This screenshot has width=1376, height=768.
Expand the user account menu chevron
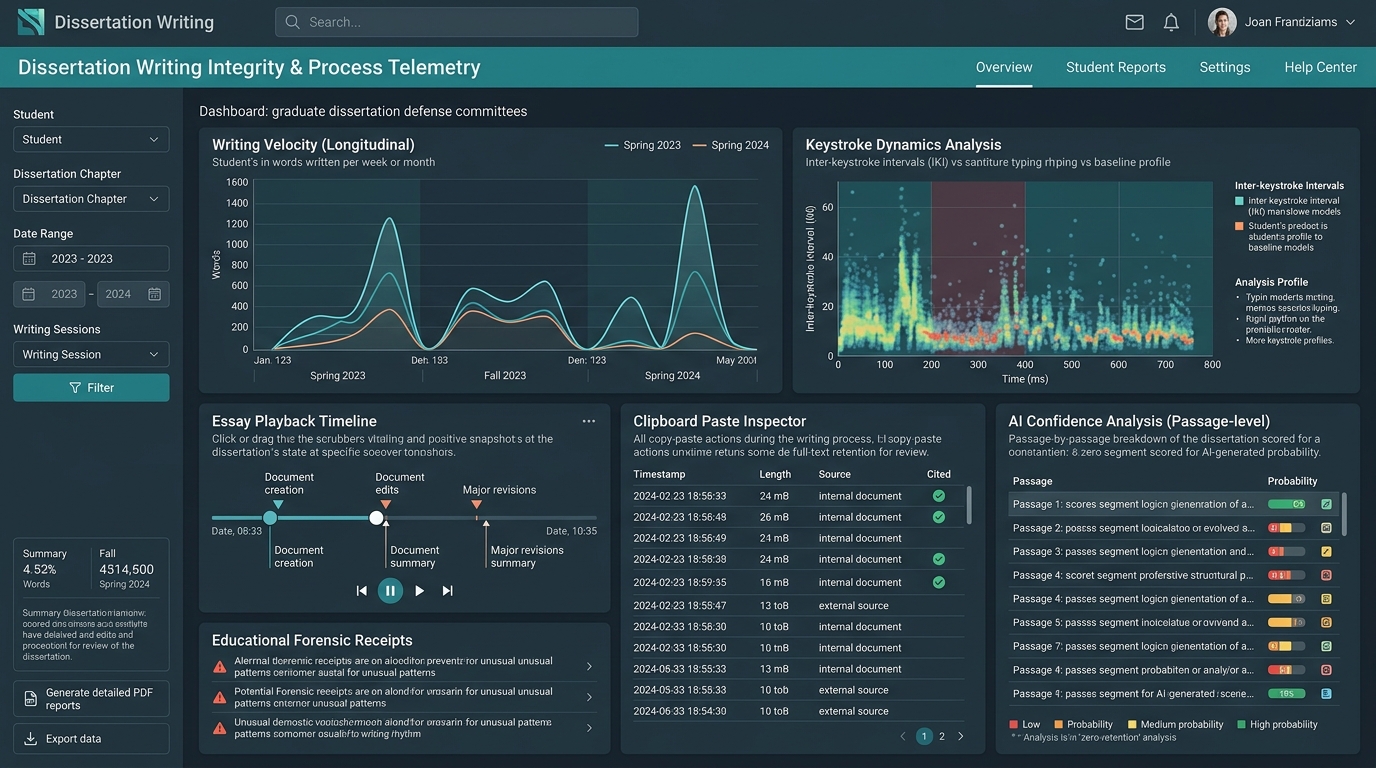1350,22
